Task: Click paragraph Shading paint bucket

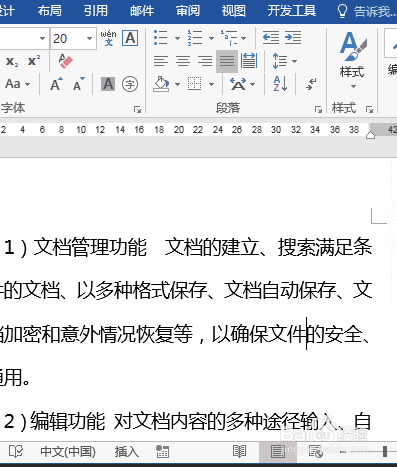Action: pyautogui.click(x=161, y=84)
